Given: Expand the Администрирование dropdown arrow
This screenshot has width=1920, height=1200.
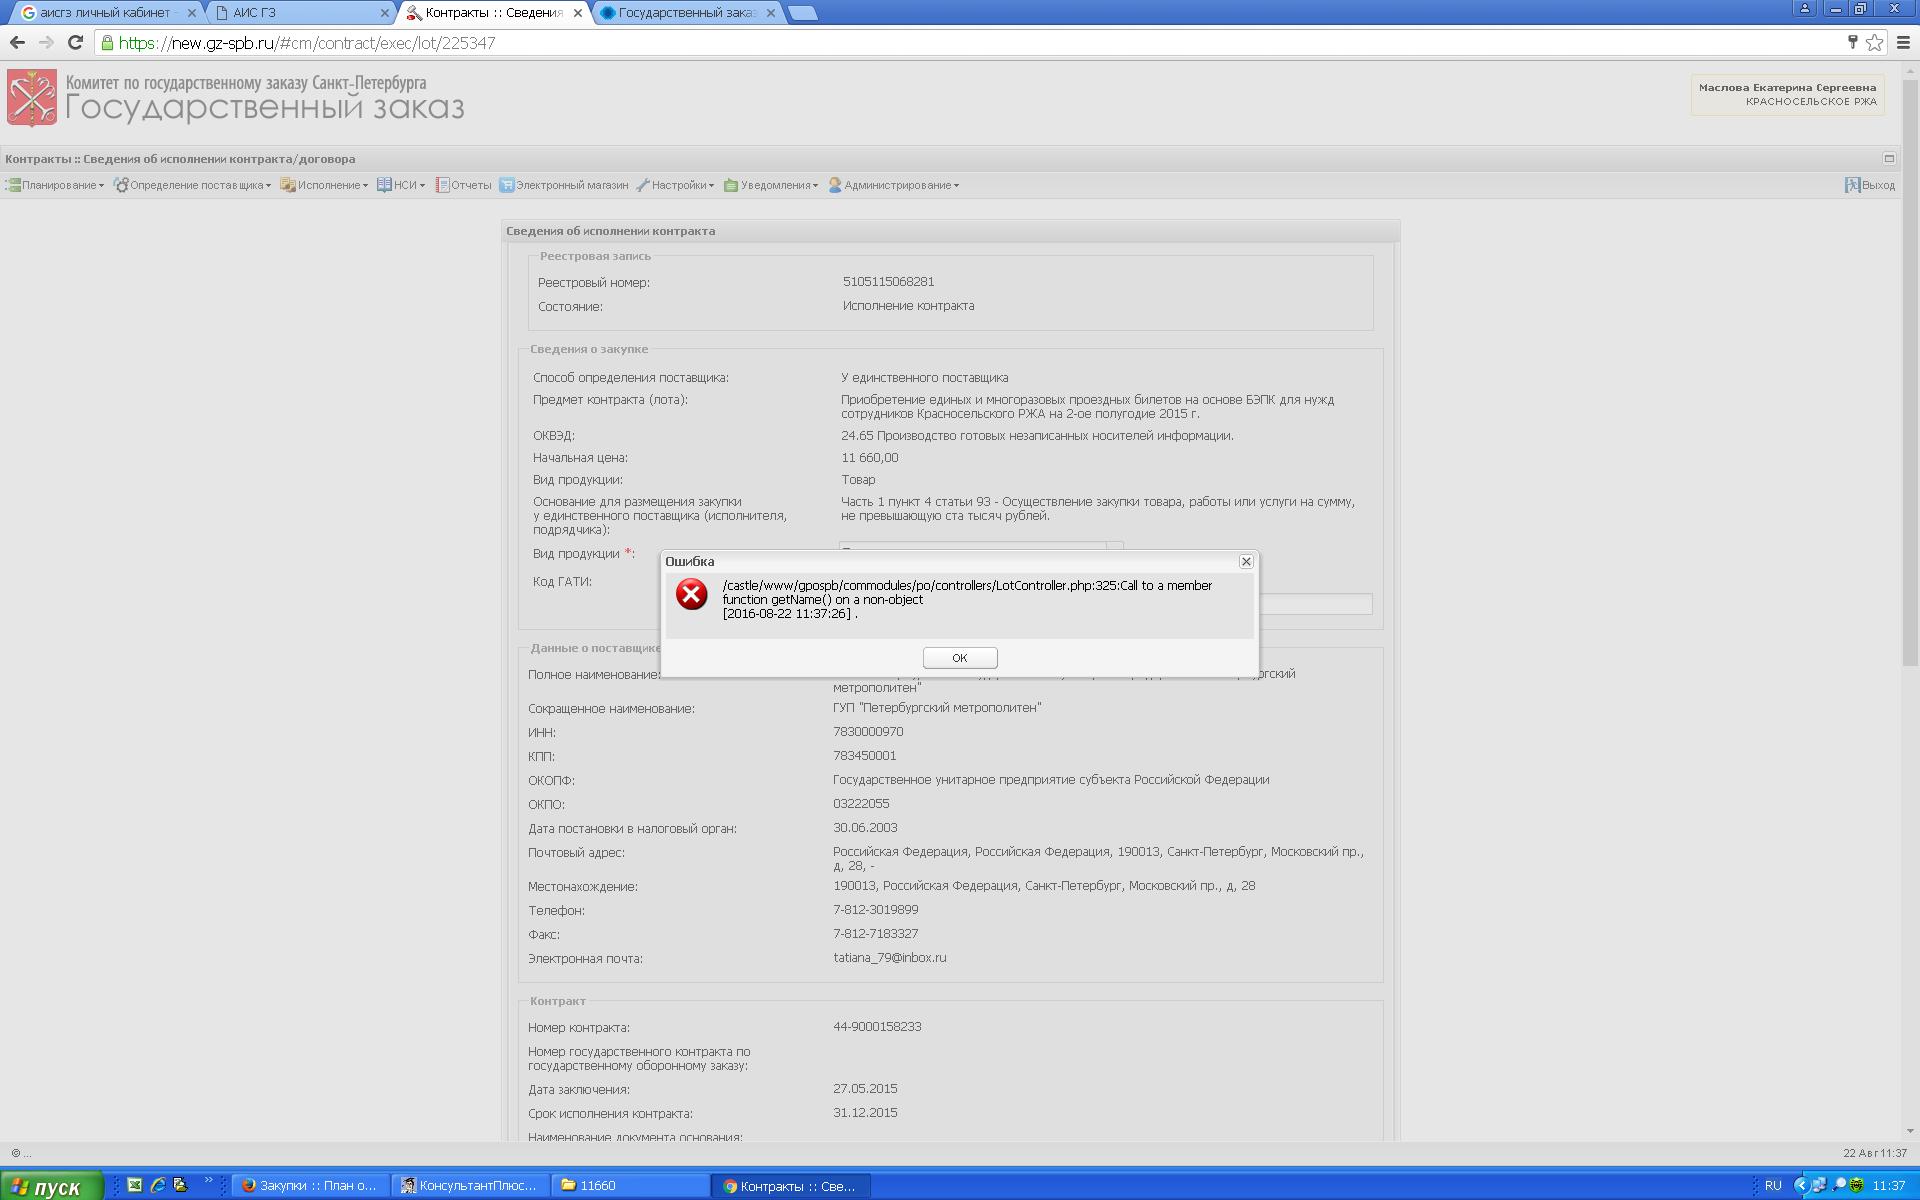Looking at the screenshot, I should 956,186.
